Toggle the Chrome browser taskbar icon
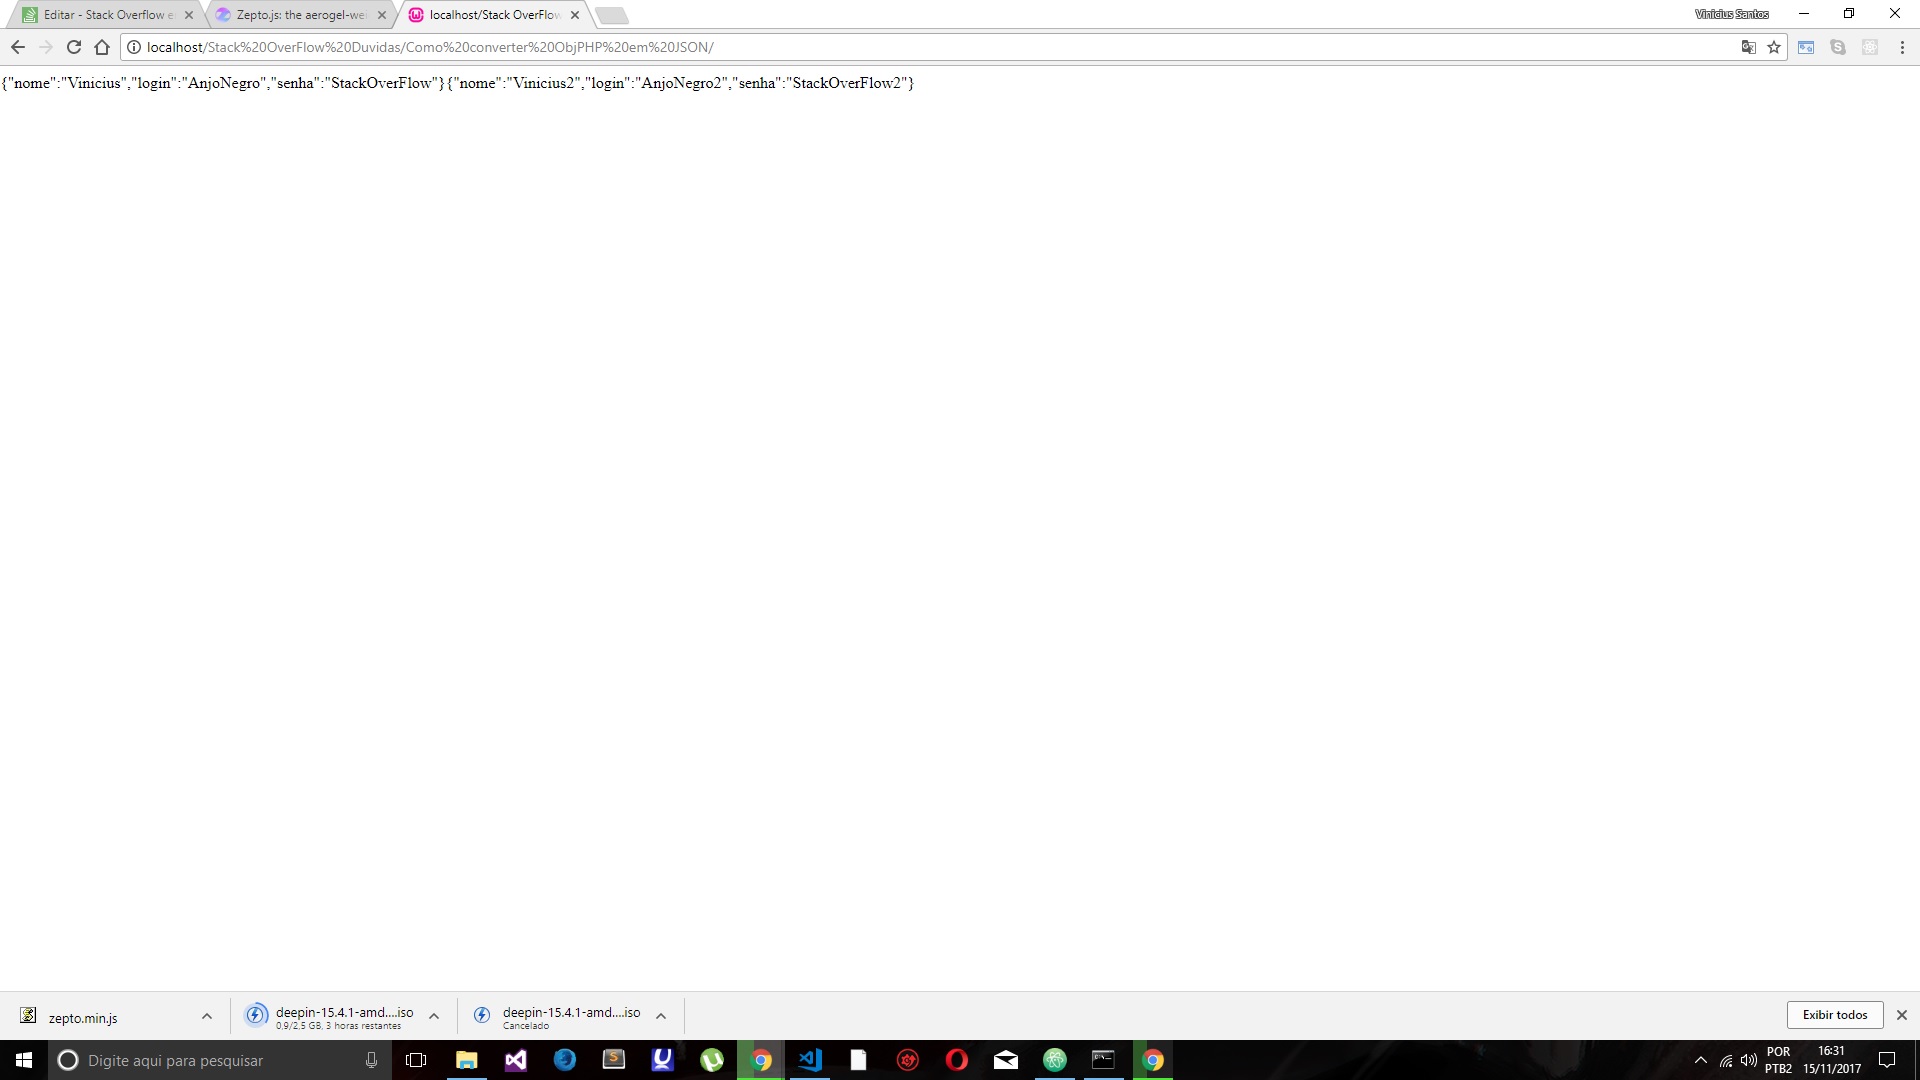The image size is (1920, 1080). coord(762,1060)
